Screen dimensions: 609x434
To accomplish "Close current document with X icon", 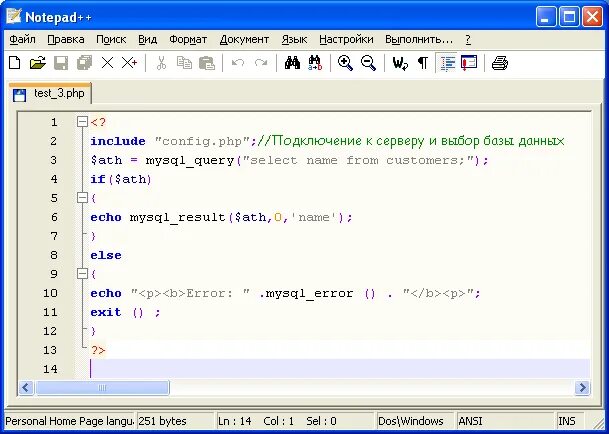I will click(107, 63).
